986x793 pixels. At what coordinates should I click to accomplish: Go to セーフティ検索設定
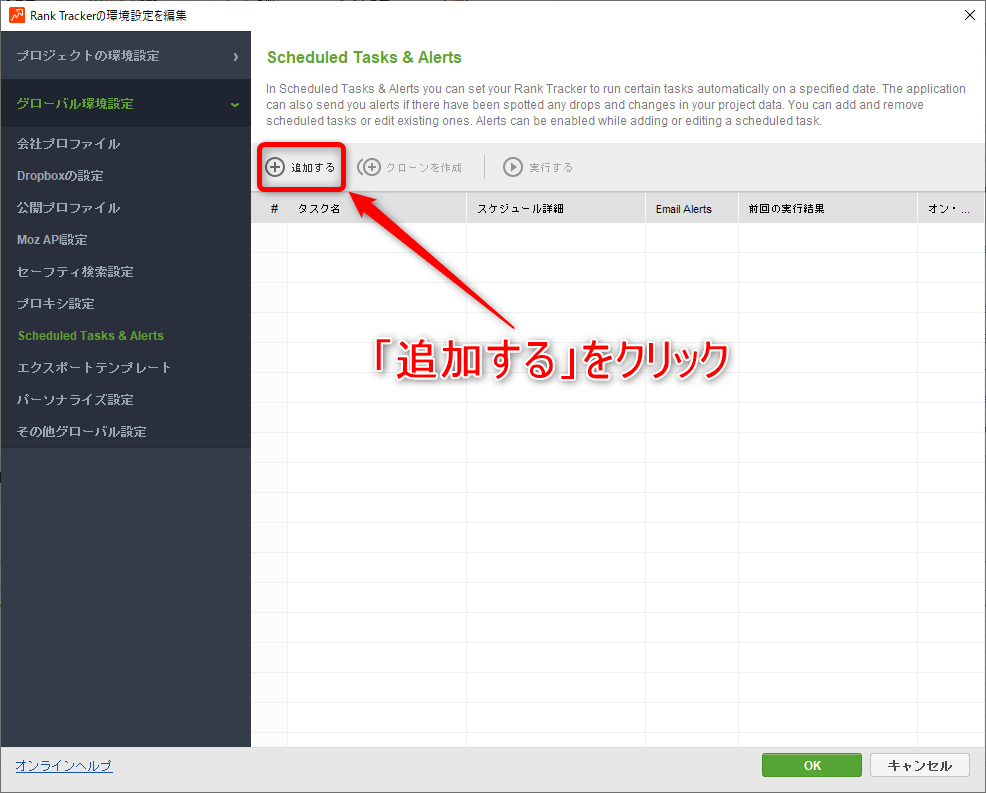(x=75, y=272)
